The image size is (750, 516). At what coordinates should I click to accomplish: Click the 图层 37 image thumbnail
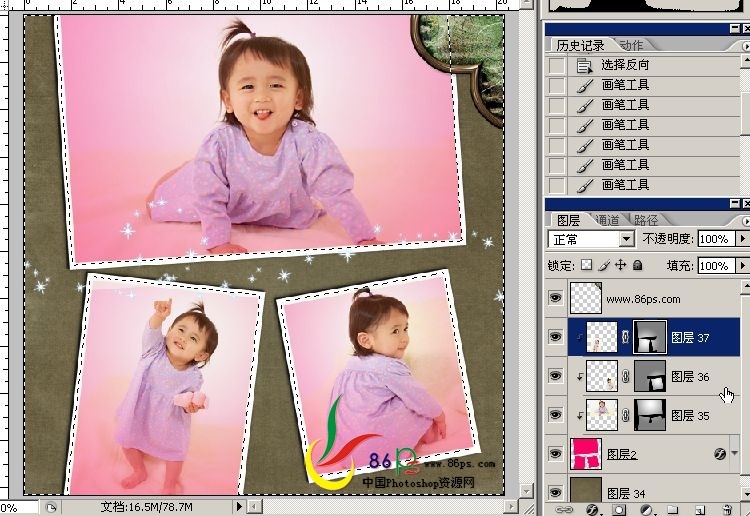(x=602, y=337)
